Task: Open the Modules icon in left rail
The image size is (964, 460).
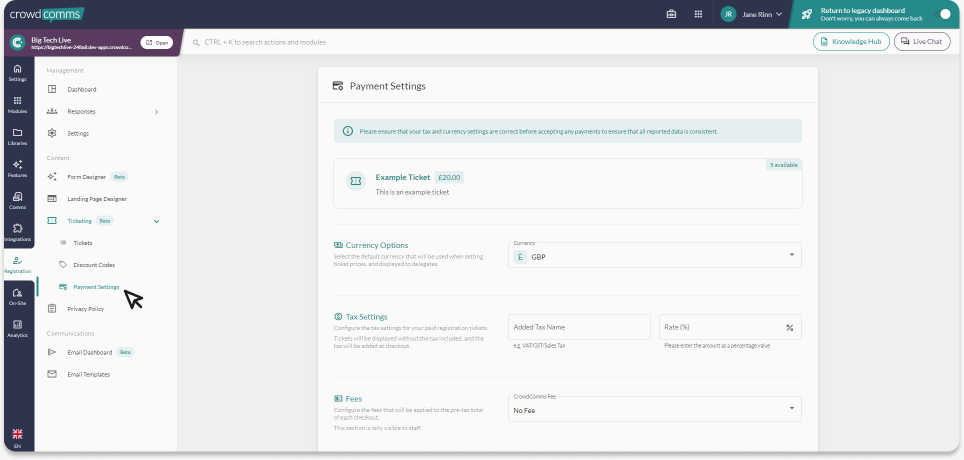Action: tap(17, 104)
